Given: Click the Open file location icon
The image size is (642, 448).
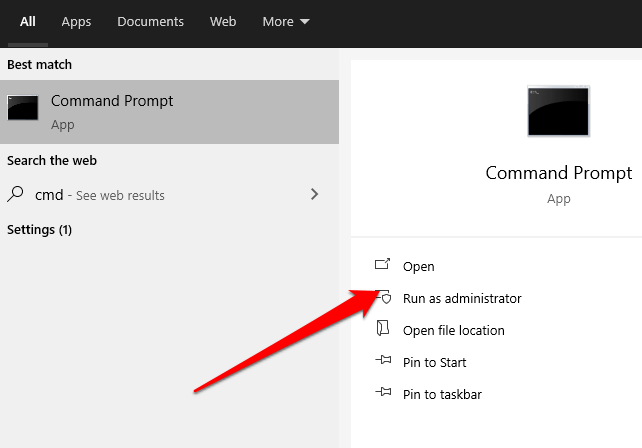Looking at the screenshot, I should coord(382,330).
